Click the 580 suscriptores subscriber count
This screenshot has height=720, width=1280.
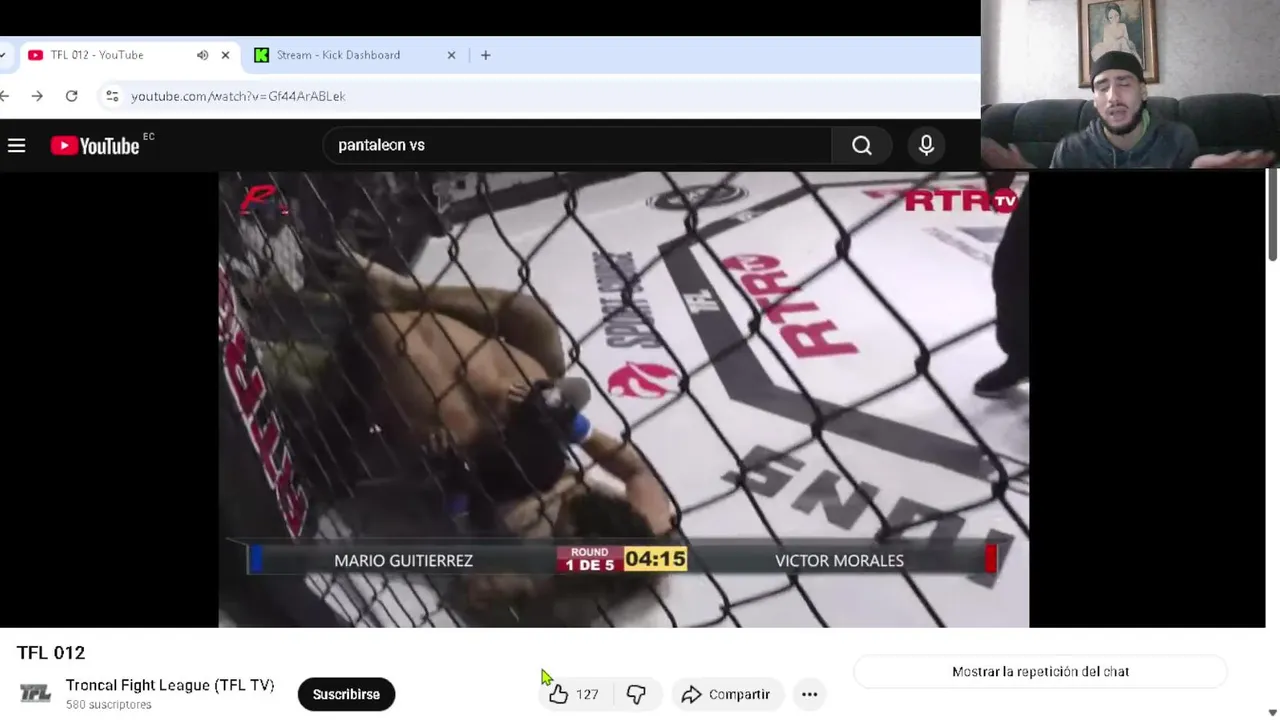109,705
